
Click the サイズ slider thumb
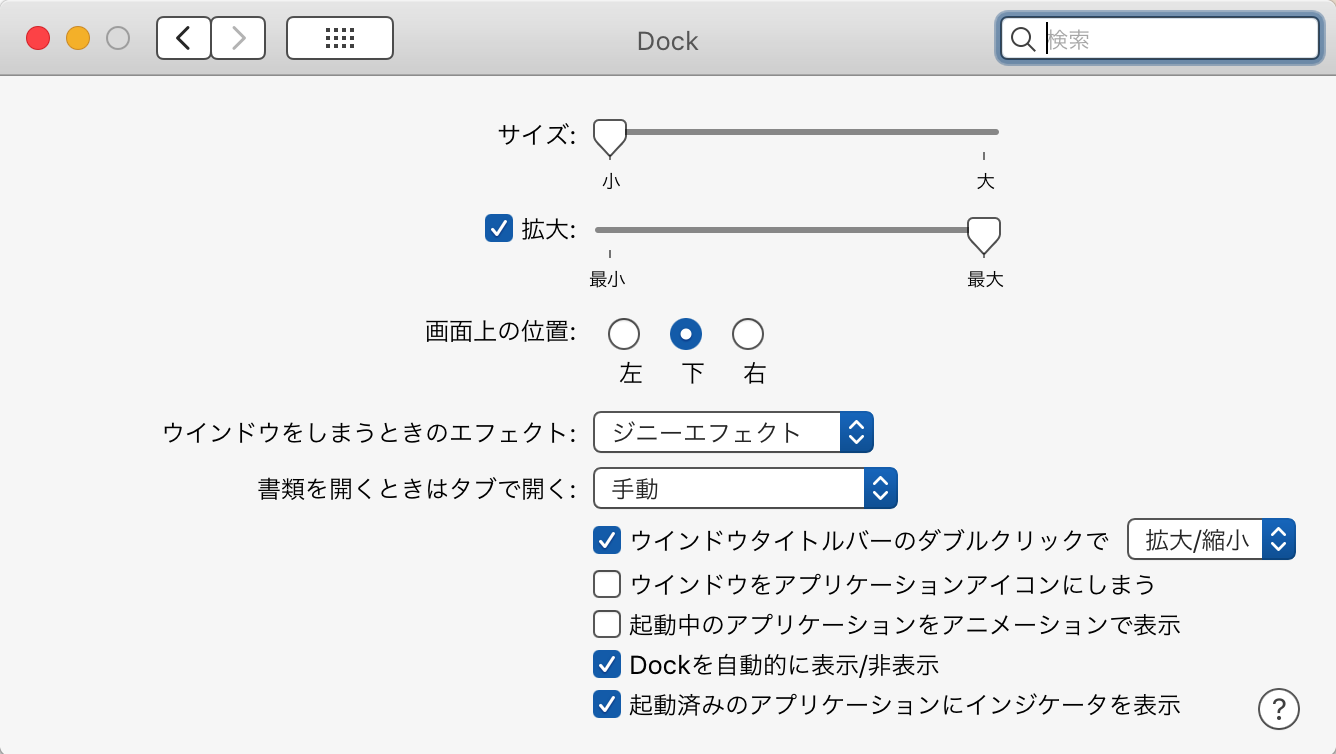pos(610,138)
